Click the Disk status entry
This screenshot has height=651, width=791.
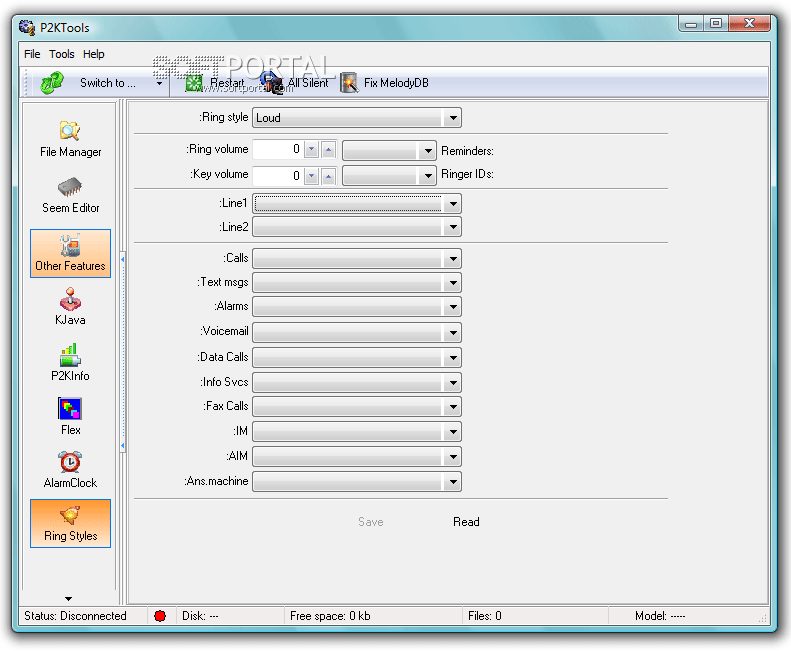point(200,616)
